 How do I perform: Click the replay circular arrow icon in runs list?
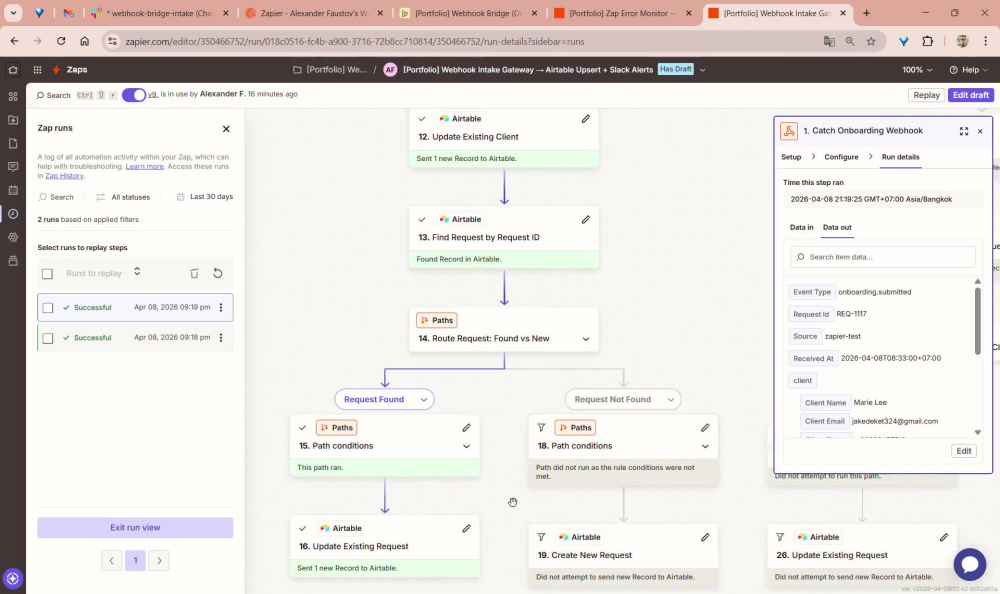217,273
